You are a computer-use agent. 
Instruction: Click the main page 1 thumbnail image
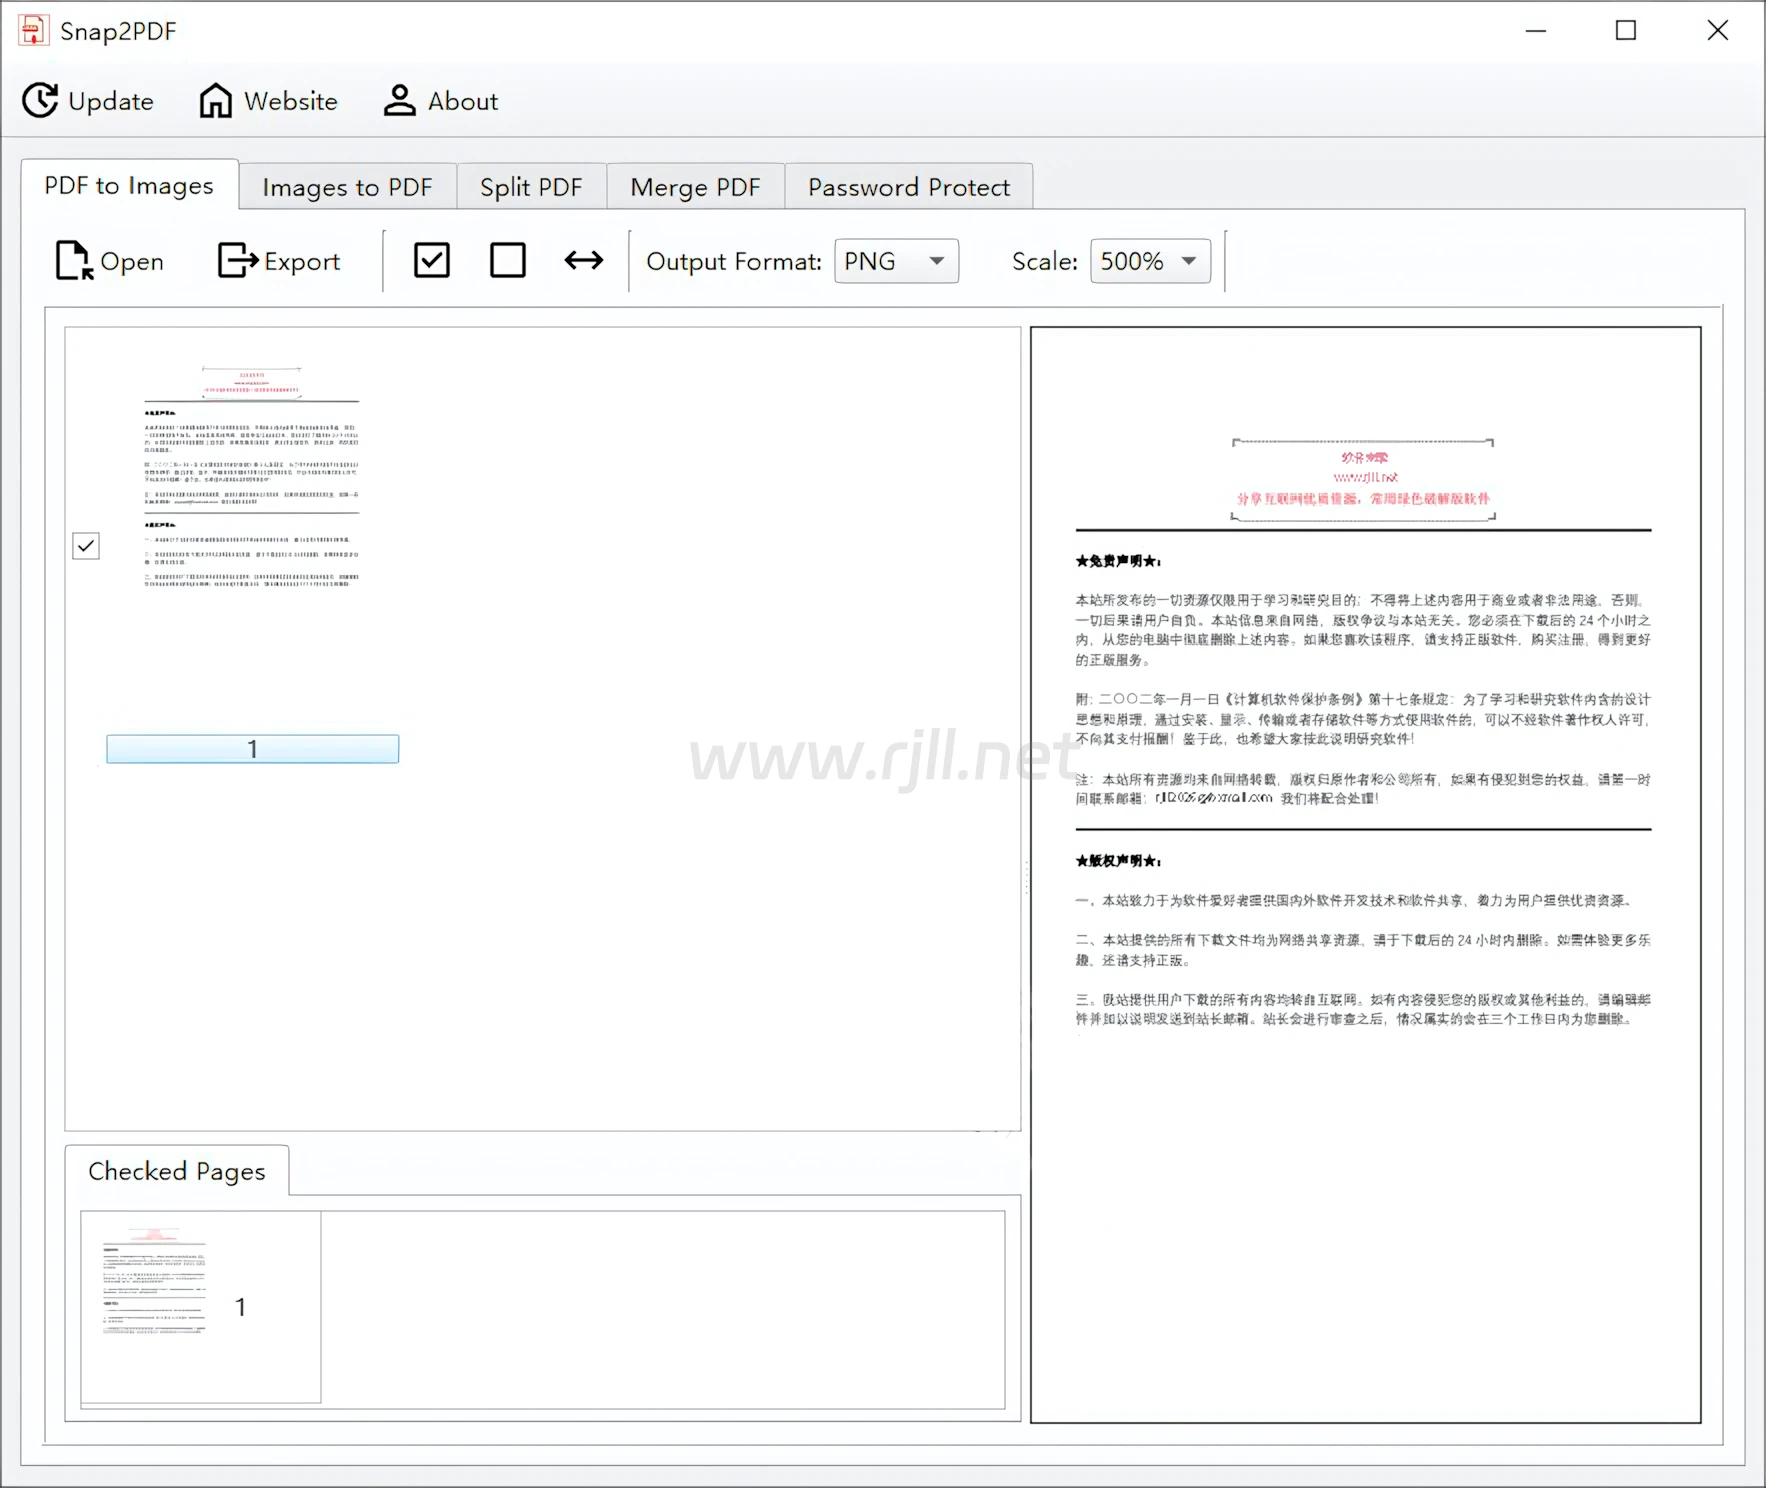pyautogui.click(x=252, y=478)
